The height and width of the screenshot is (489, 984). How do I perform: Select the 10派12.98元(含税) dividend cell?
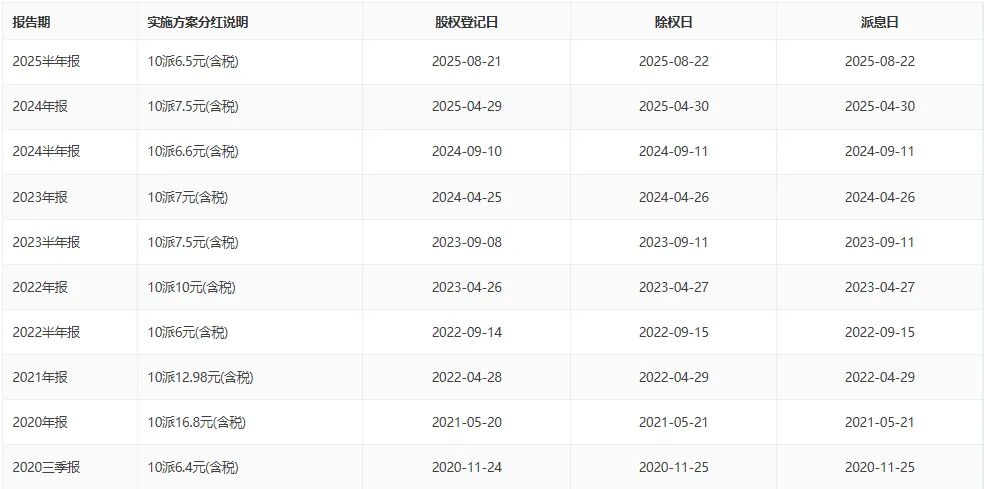pos(200,377)
